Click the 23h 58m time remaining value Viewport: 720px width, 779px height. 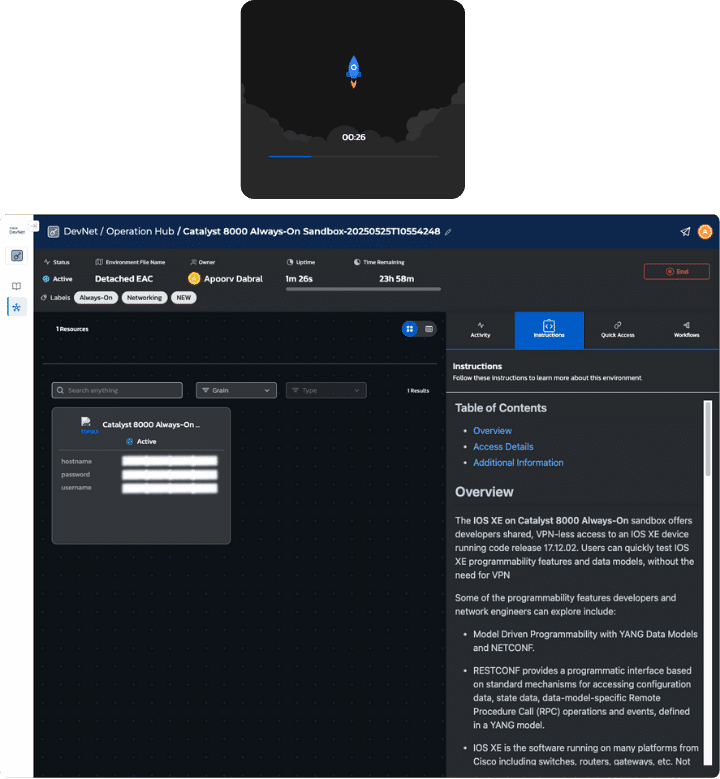pyautogui.click(x=396, y=279)
